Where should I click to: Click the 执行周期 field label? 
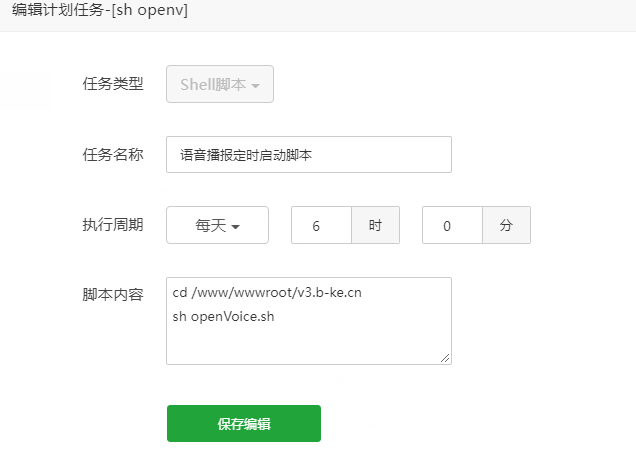coord(113,224)
